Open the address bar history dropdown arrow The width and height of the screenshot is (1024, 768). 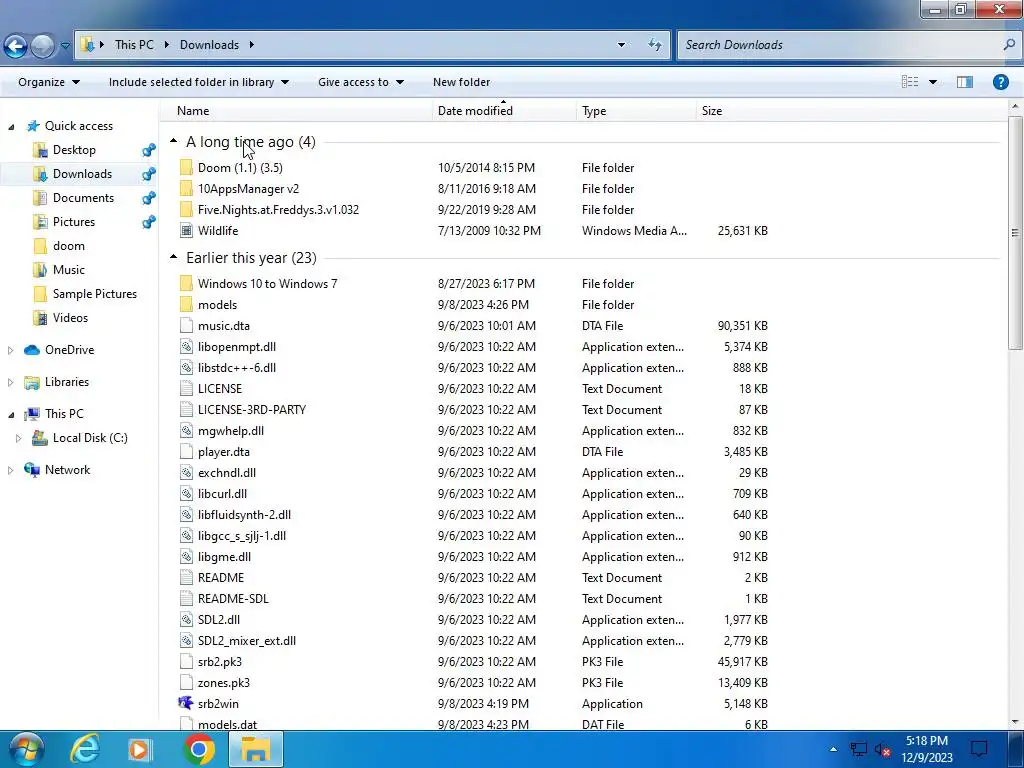click(x=621, y=45)
